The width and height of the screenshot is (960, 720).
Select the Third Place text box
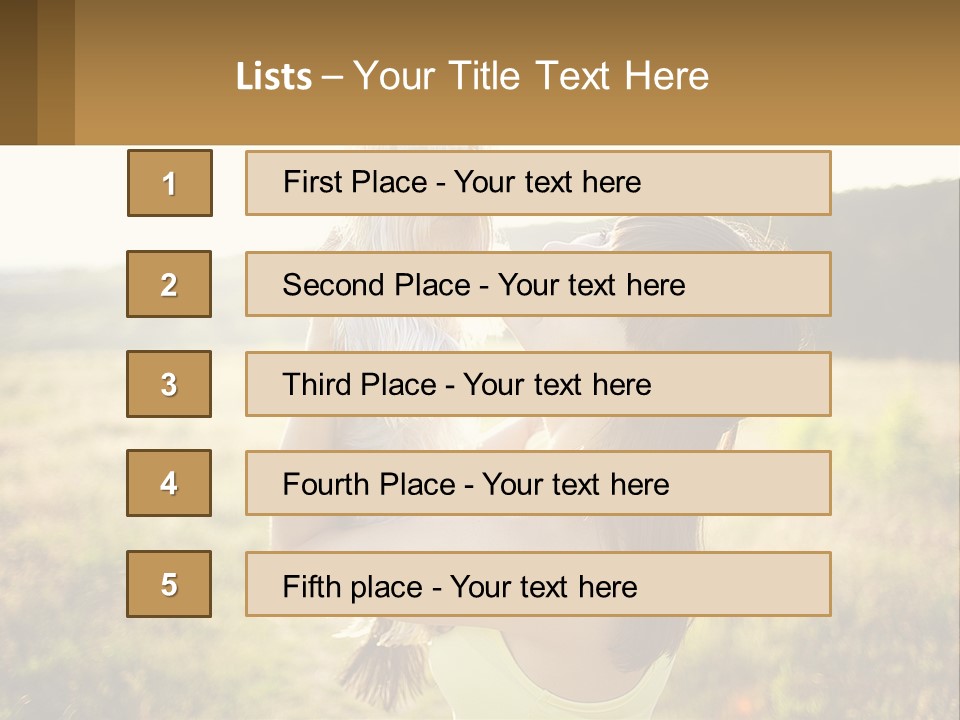(x=538, y=384)
